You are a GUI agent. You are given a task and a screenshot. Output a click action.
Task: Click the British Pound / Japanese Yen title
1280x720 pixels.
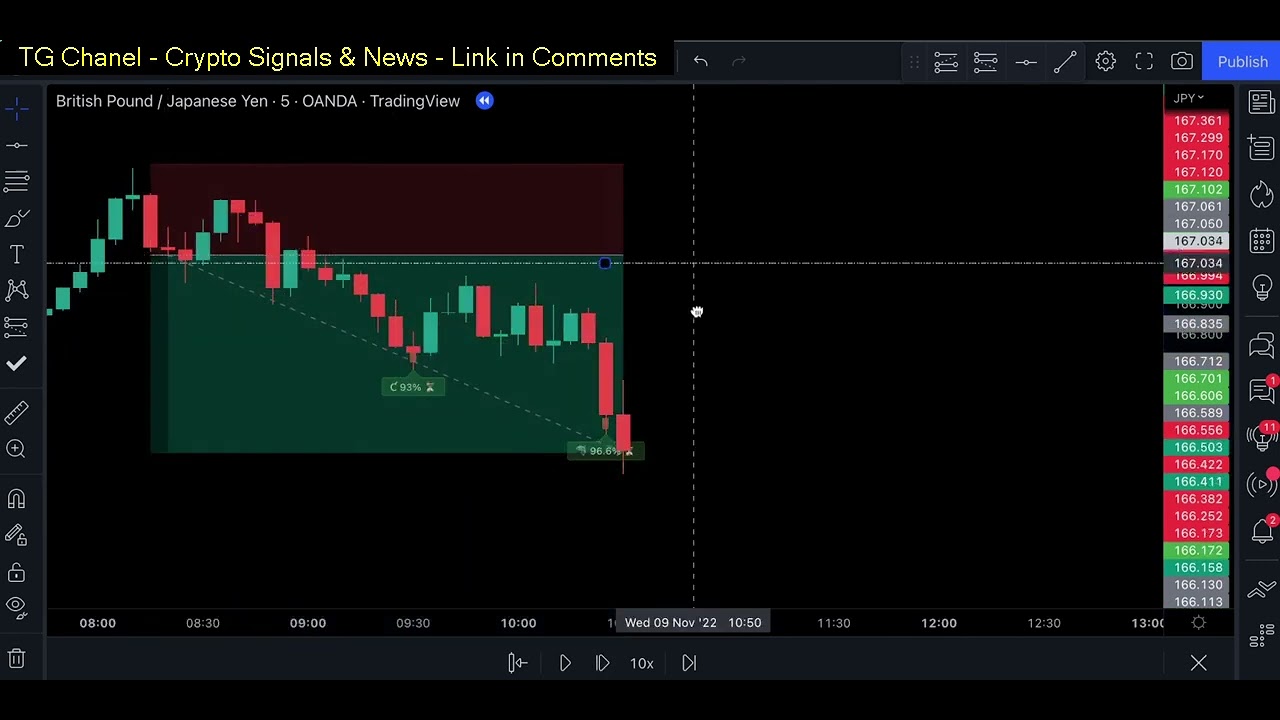tap(258, 101)
